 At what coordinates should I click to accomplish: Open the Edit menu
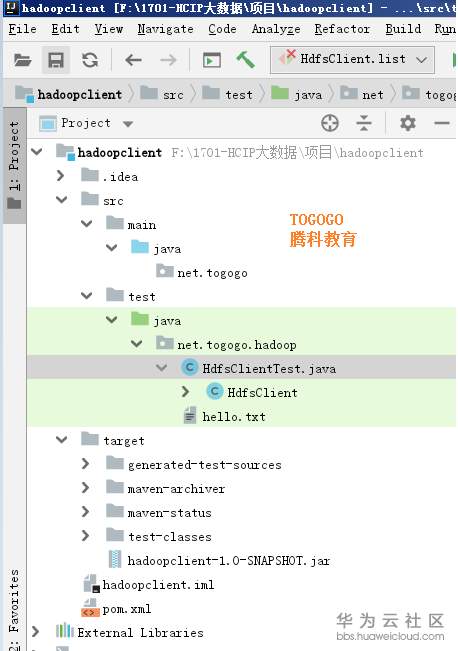coord(65,29)
